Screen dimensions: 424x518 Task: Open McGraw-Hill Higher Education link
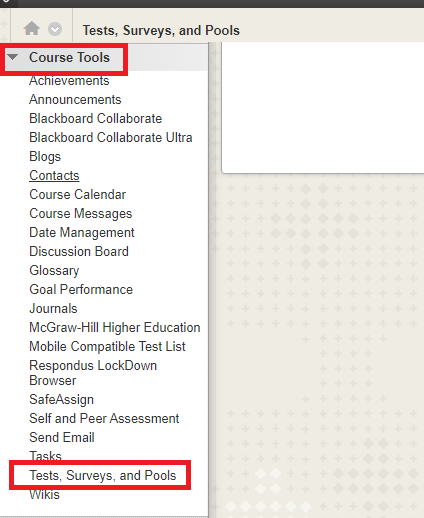(115, 328)
